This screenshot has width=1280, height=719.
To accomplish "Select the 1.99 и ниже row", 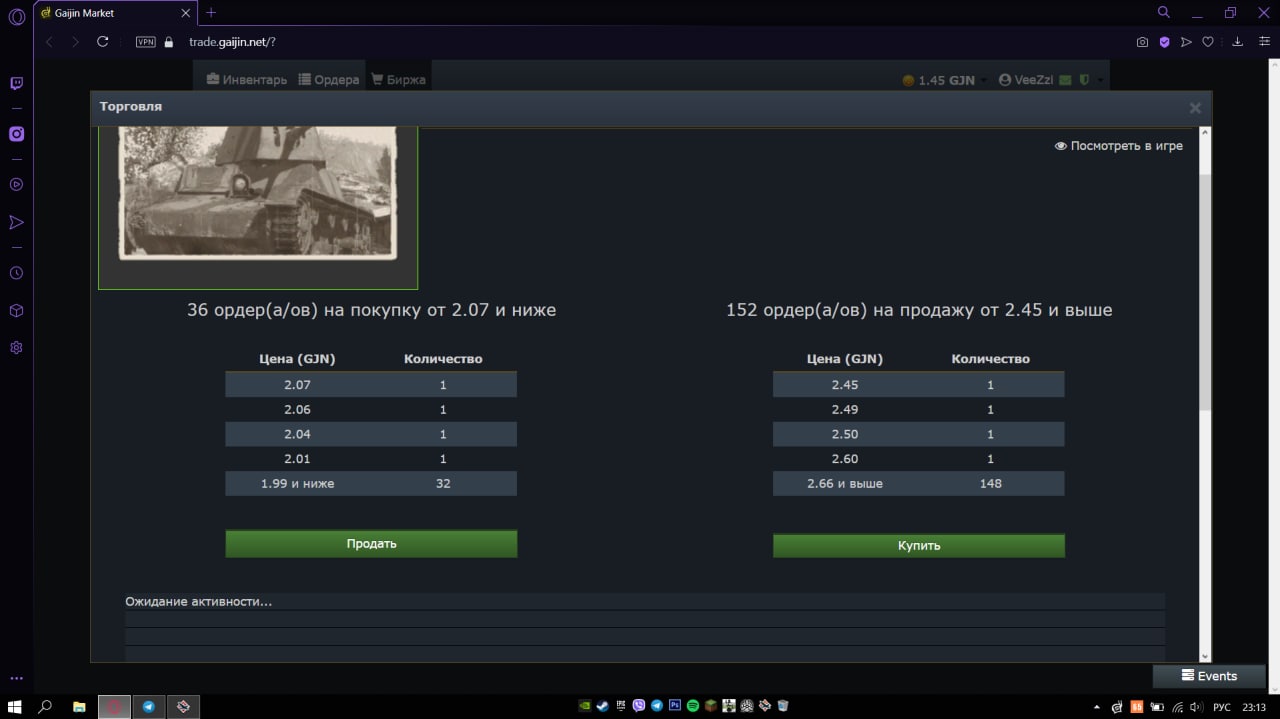I will 371,483.
